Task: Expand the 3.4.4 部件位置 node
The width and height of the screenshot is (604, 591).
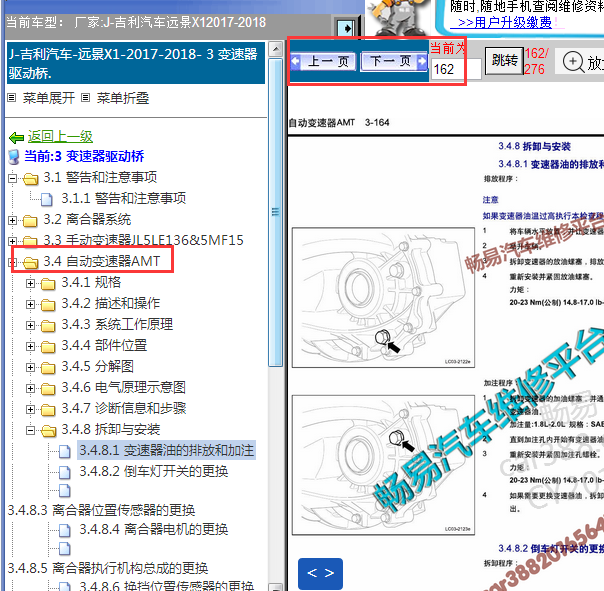Action: (x=30, y=346)
